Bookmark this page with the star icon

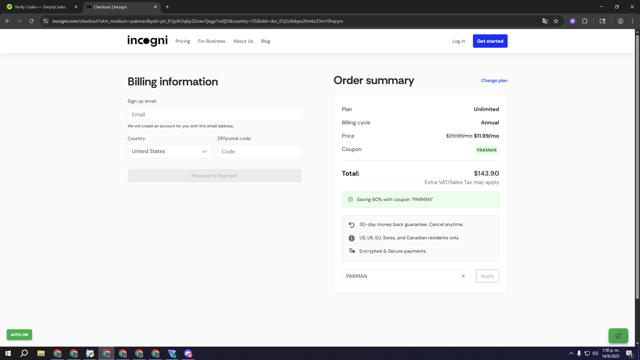click(556, 21)
